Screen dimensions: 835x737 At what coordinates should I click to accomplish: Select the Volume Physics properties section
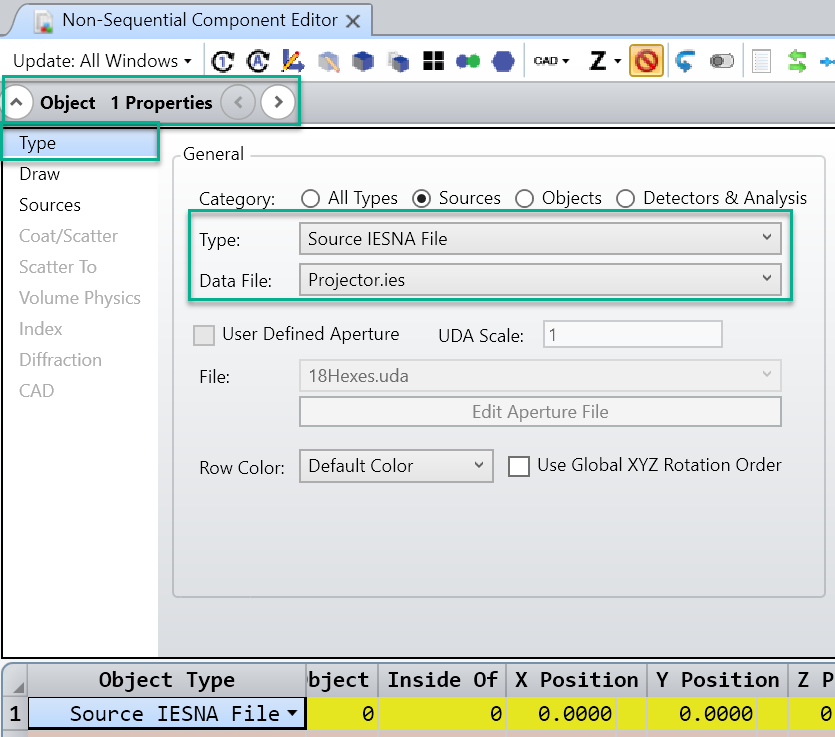80,298
